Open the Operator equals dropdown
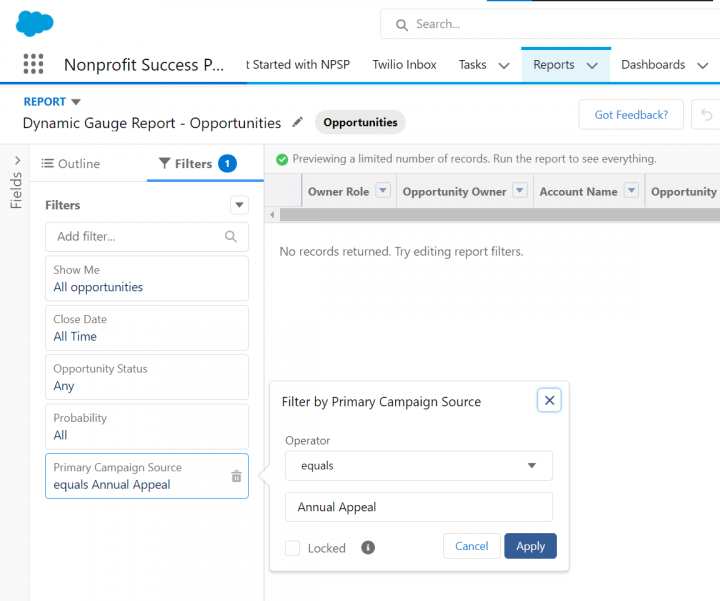The width and height of the screenshot is (720, 601). coord(418,465)
